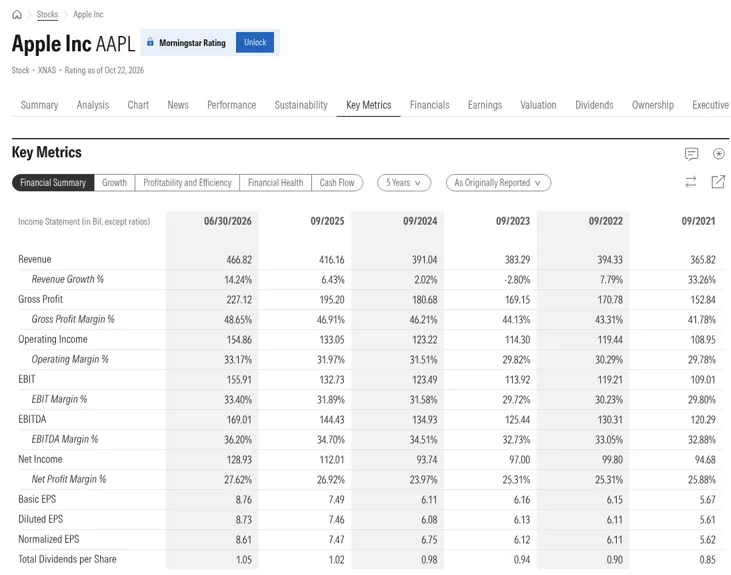
Task: Click the 06/30/2026 column header
Action: click(x=228, y=221)
